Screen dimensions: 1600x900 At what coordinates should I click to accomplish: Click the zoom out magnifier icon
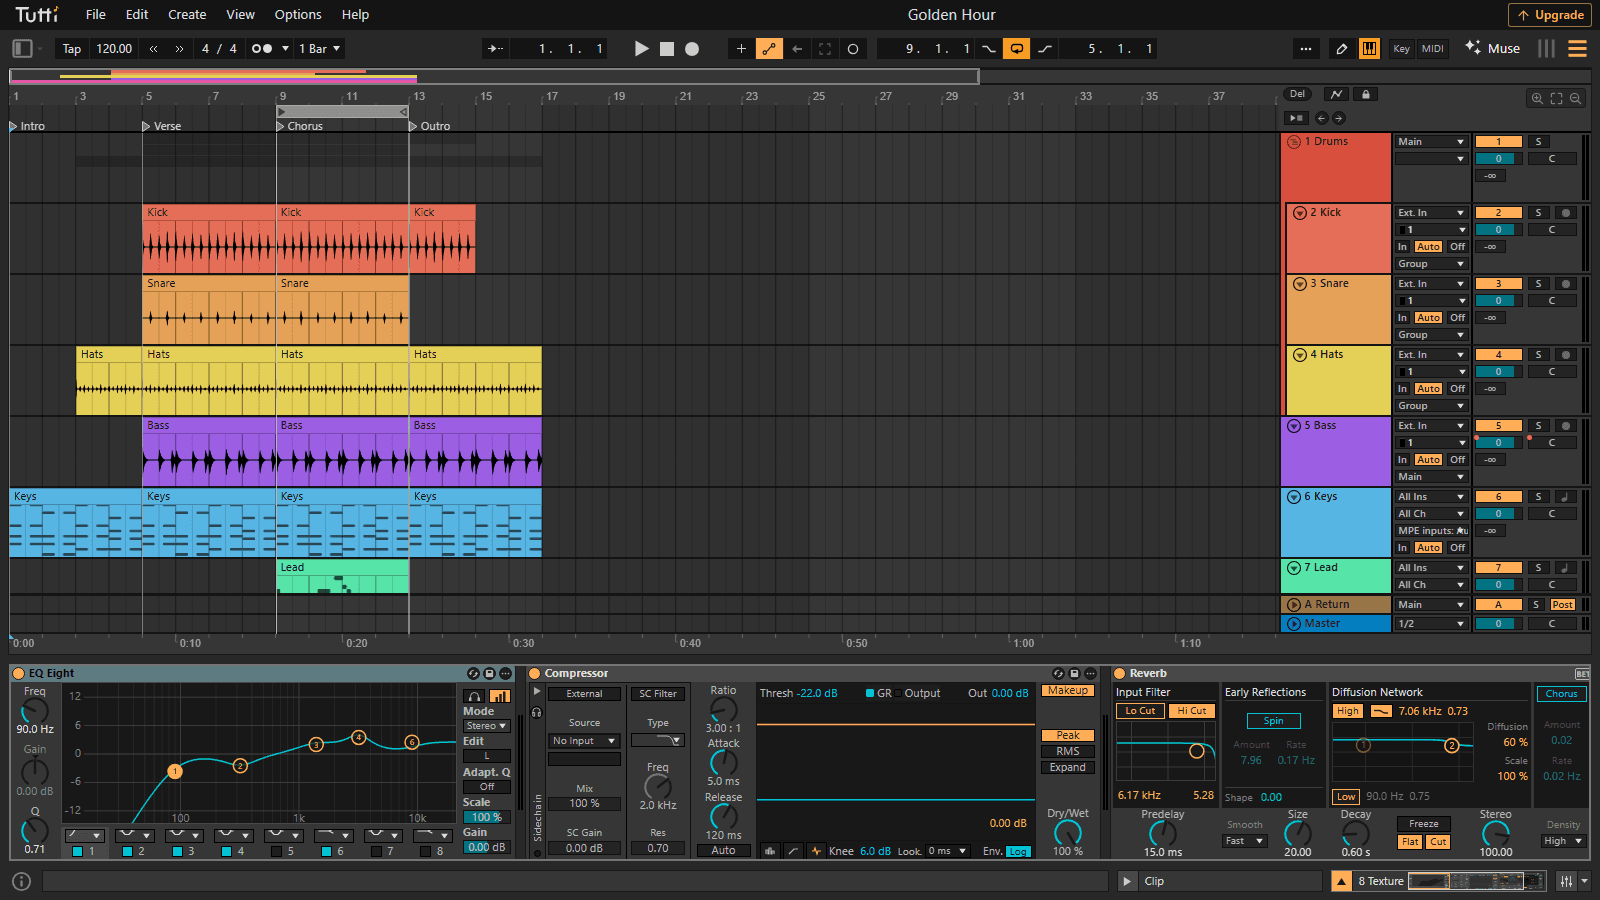click(1575, 98)
